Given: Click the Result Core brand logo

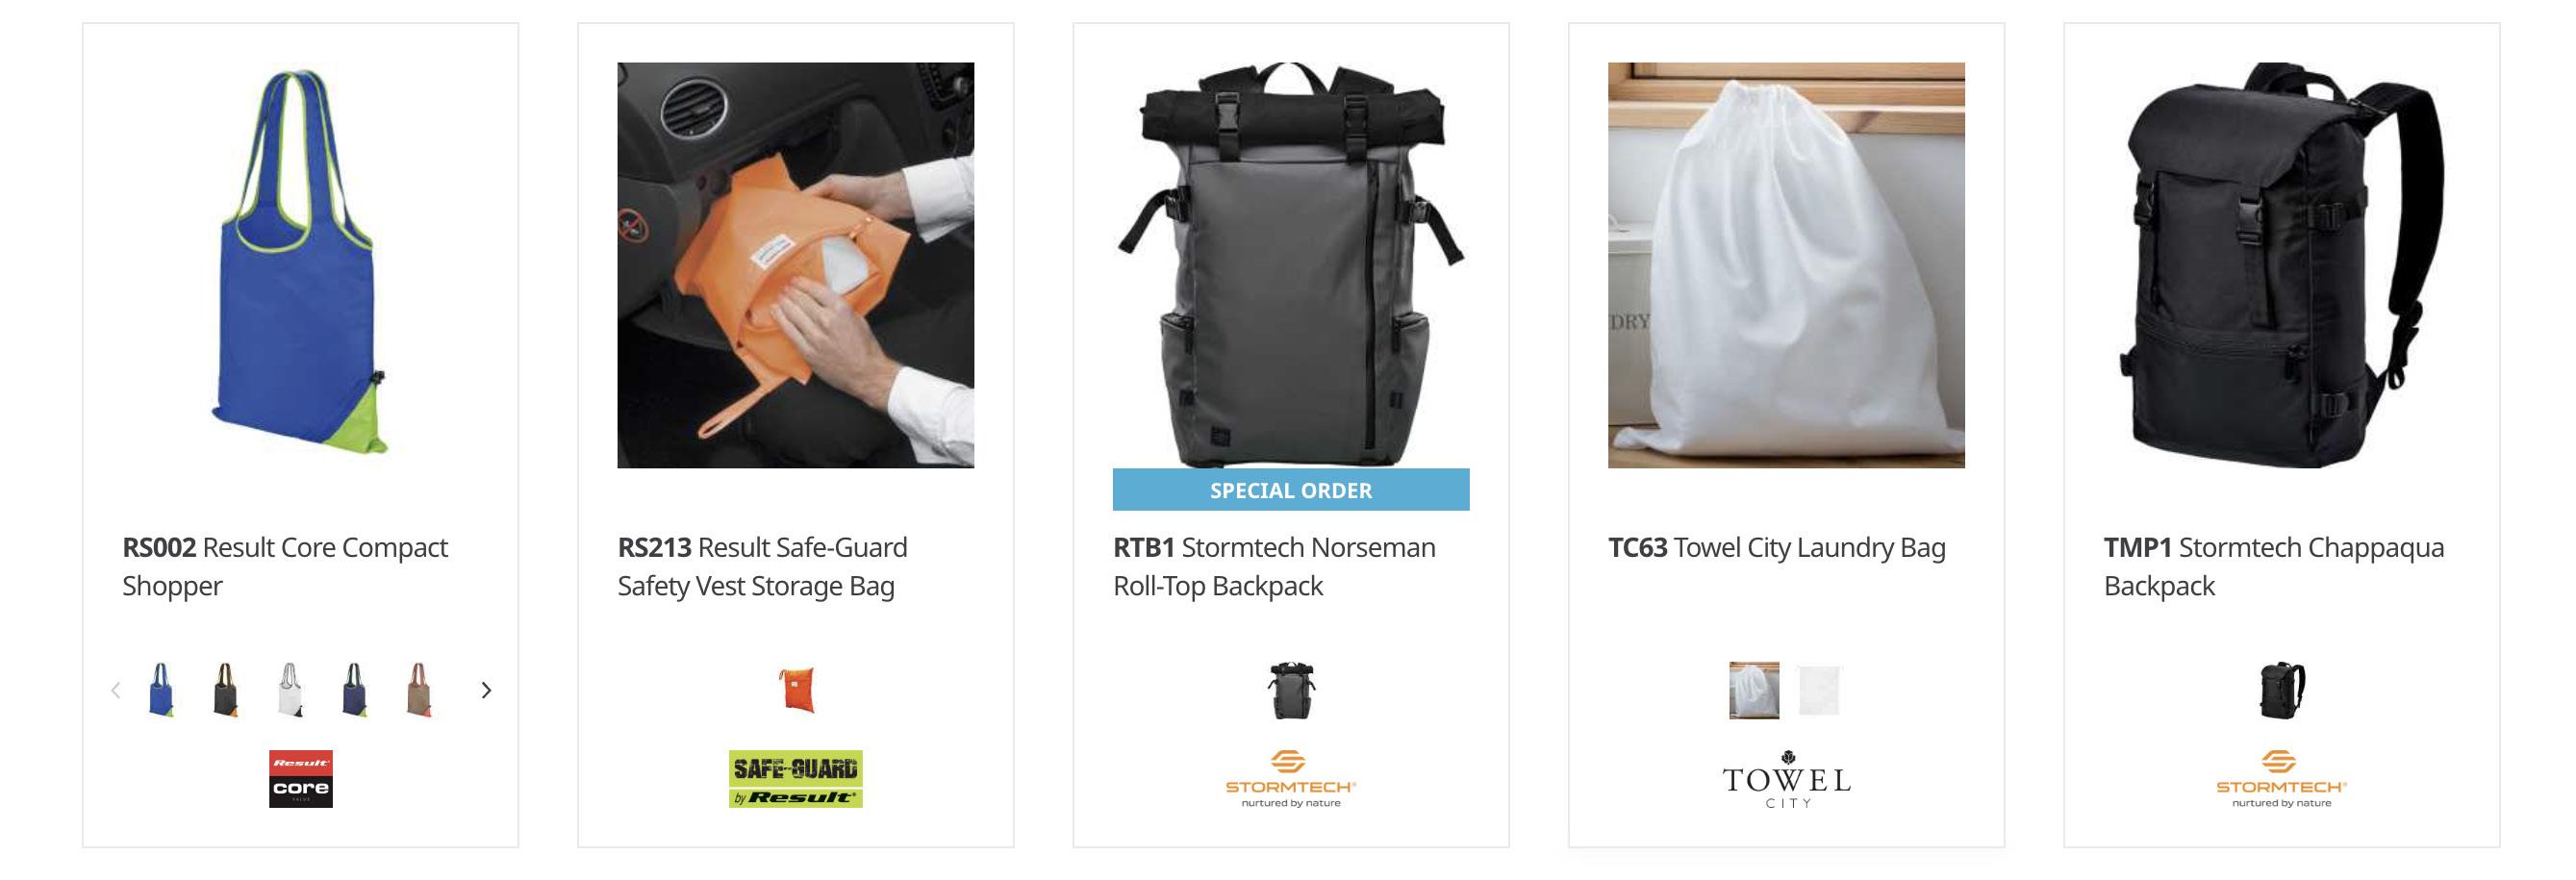Looking at the screenshot, I should (x=300, y=778).
